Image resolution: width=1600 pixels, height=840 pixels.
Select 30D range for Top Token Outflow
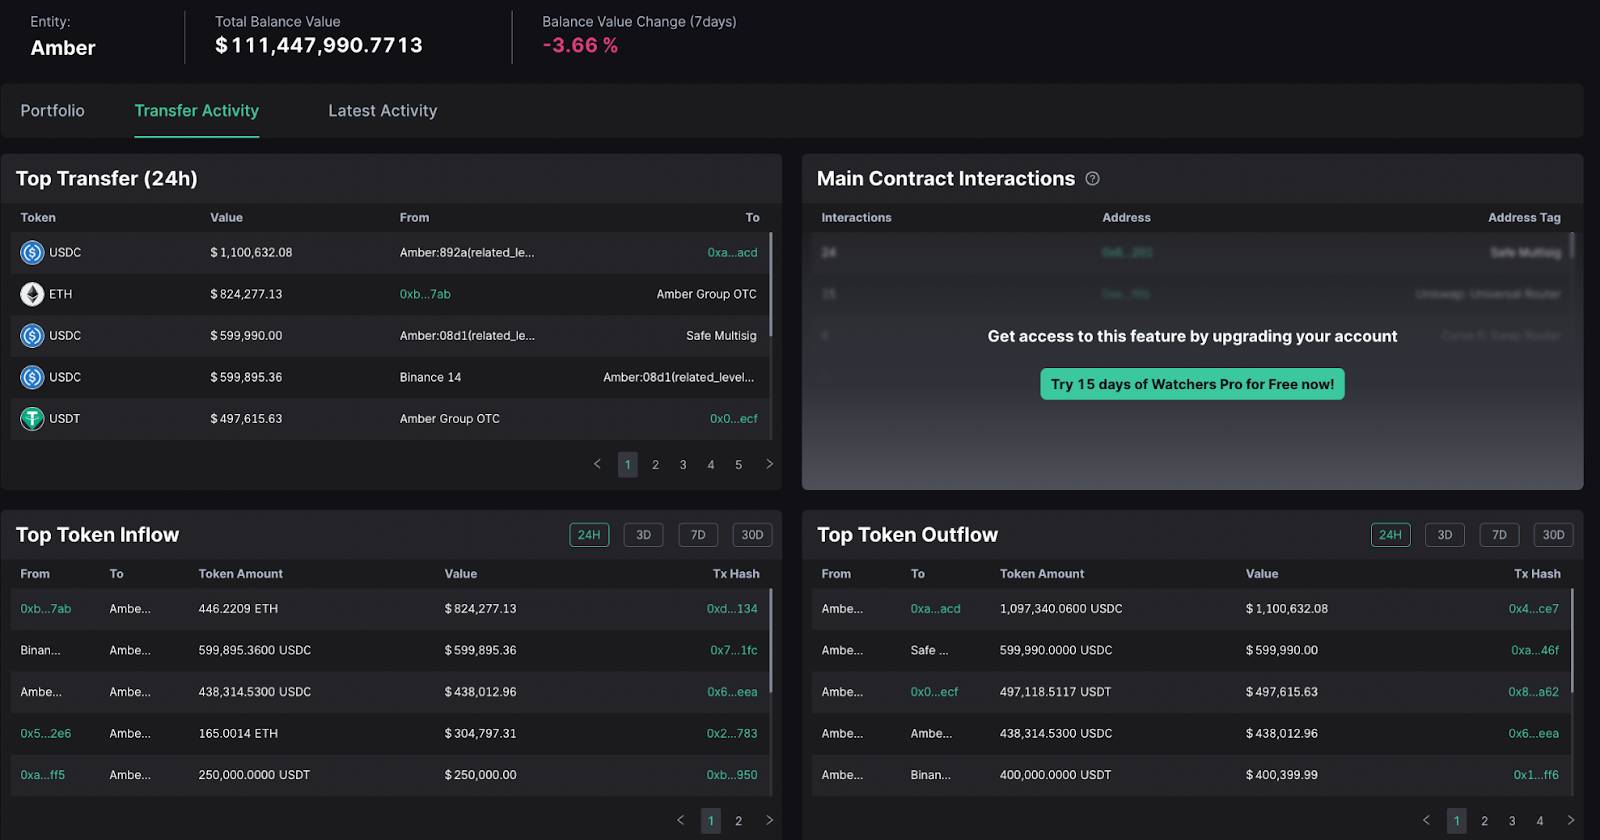(x=1554, y=535)
